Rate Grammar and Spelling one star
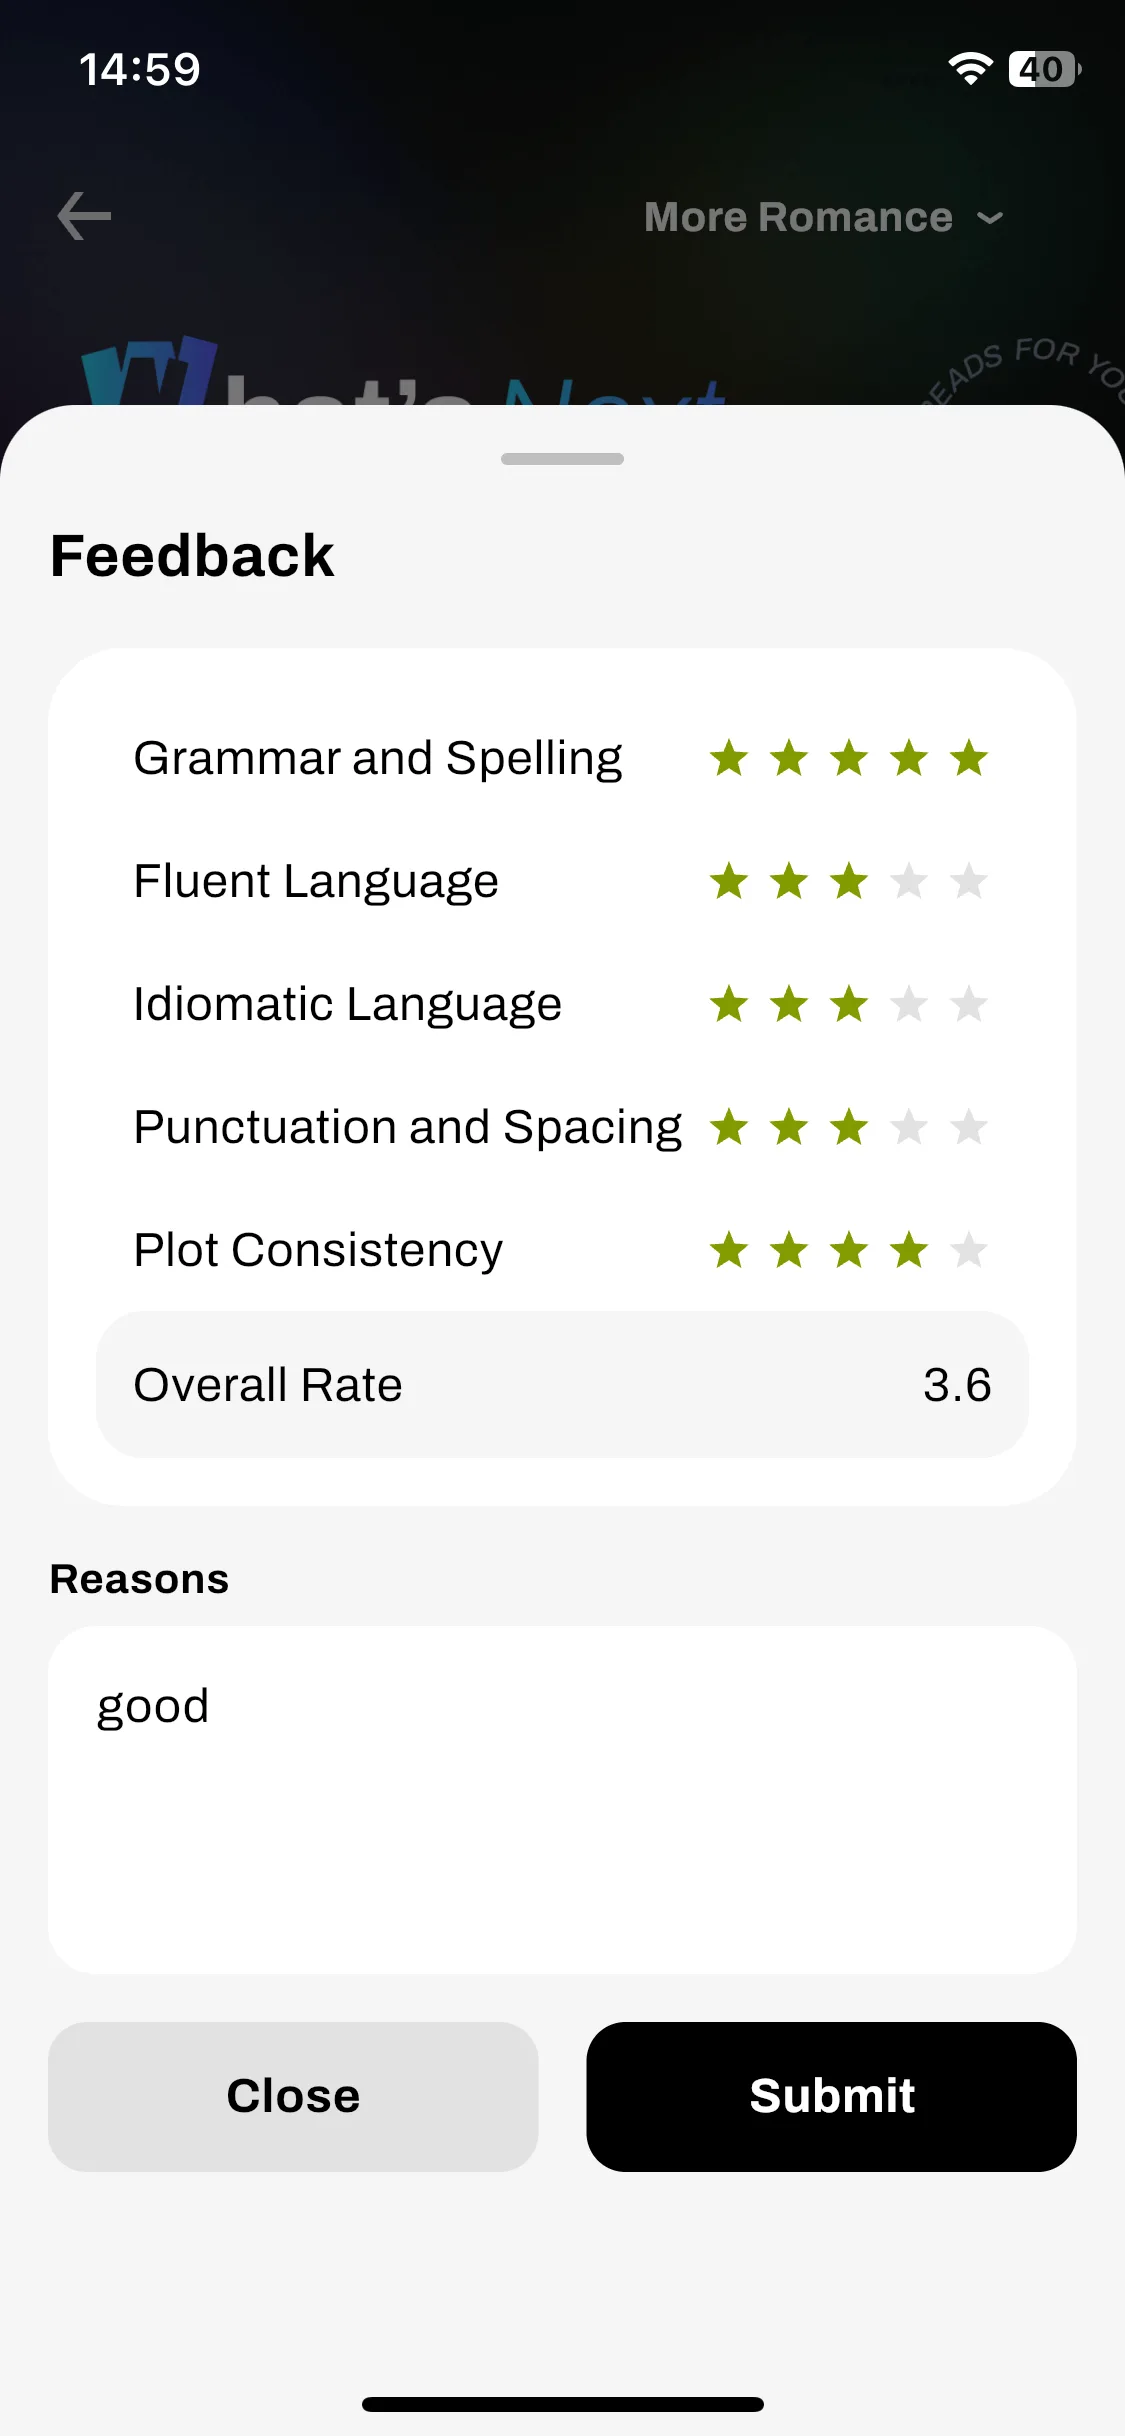 tap(729, 758)
